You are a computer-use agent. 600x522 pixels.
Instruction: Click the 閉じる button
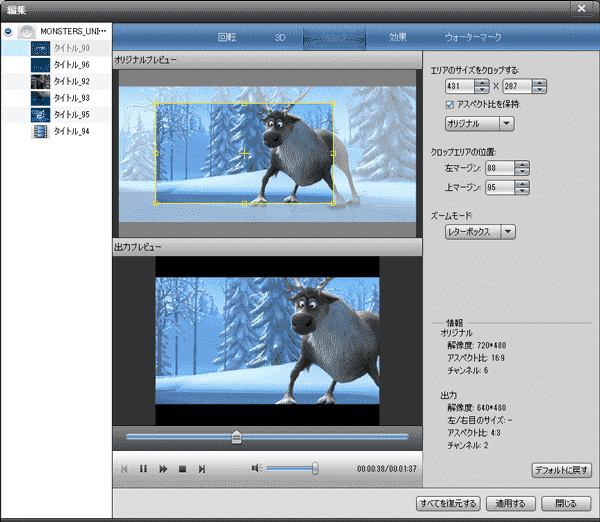(566, 503)
